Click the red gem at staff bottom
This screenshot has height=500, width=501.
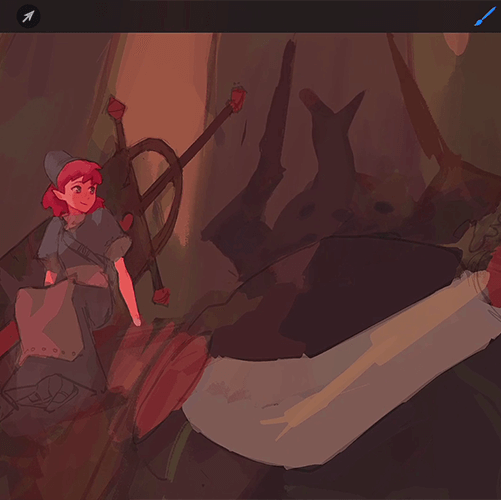click(162, 296)
